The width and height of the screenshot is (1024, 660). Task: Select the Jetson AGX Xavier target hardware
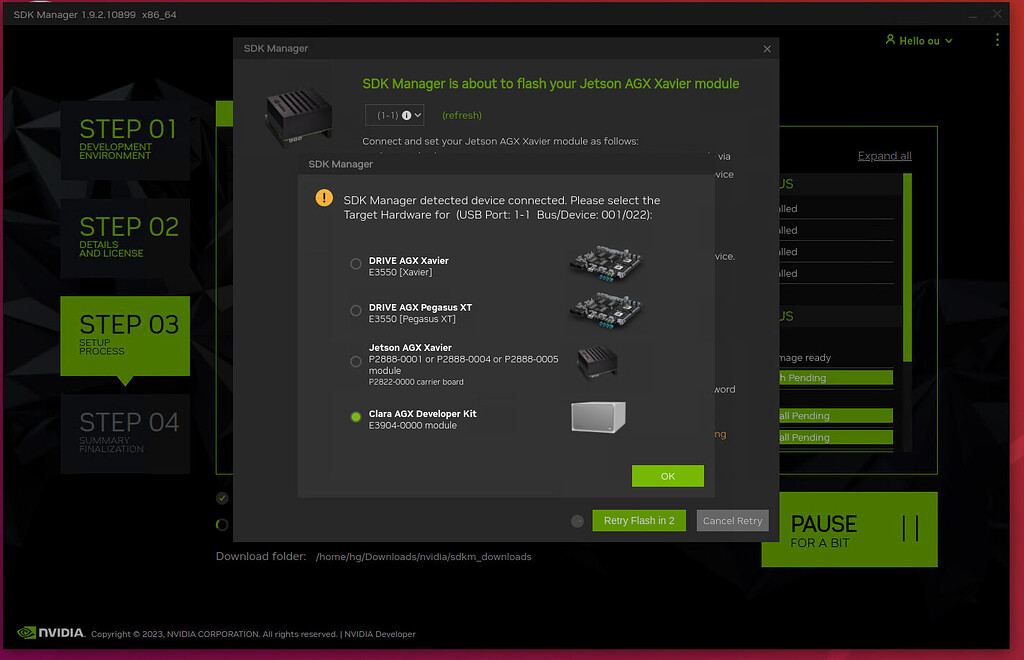tap(355, 362)
